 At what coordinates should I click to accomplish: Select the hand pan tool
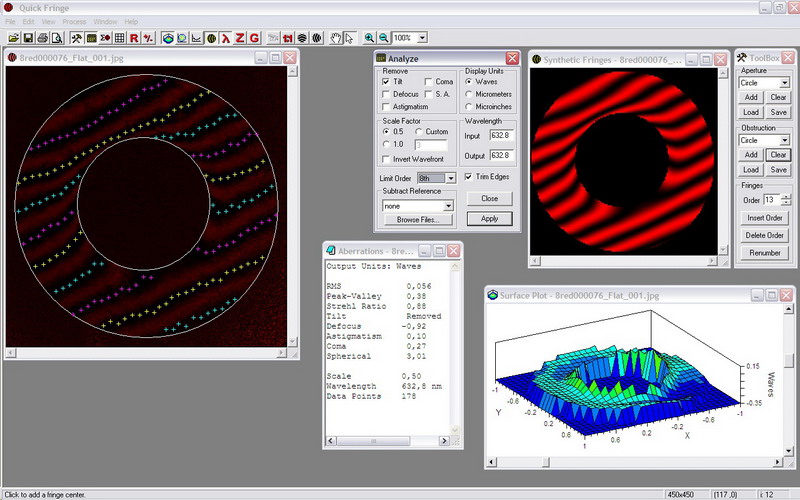(x=335, y=38)
